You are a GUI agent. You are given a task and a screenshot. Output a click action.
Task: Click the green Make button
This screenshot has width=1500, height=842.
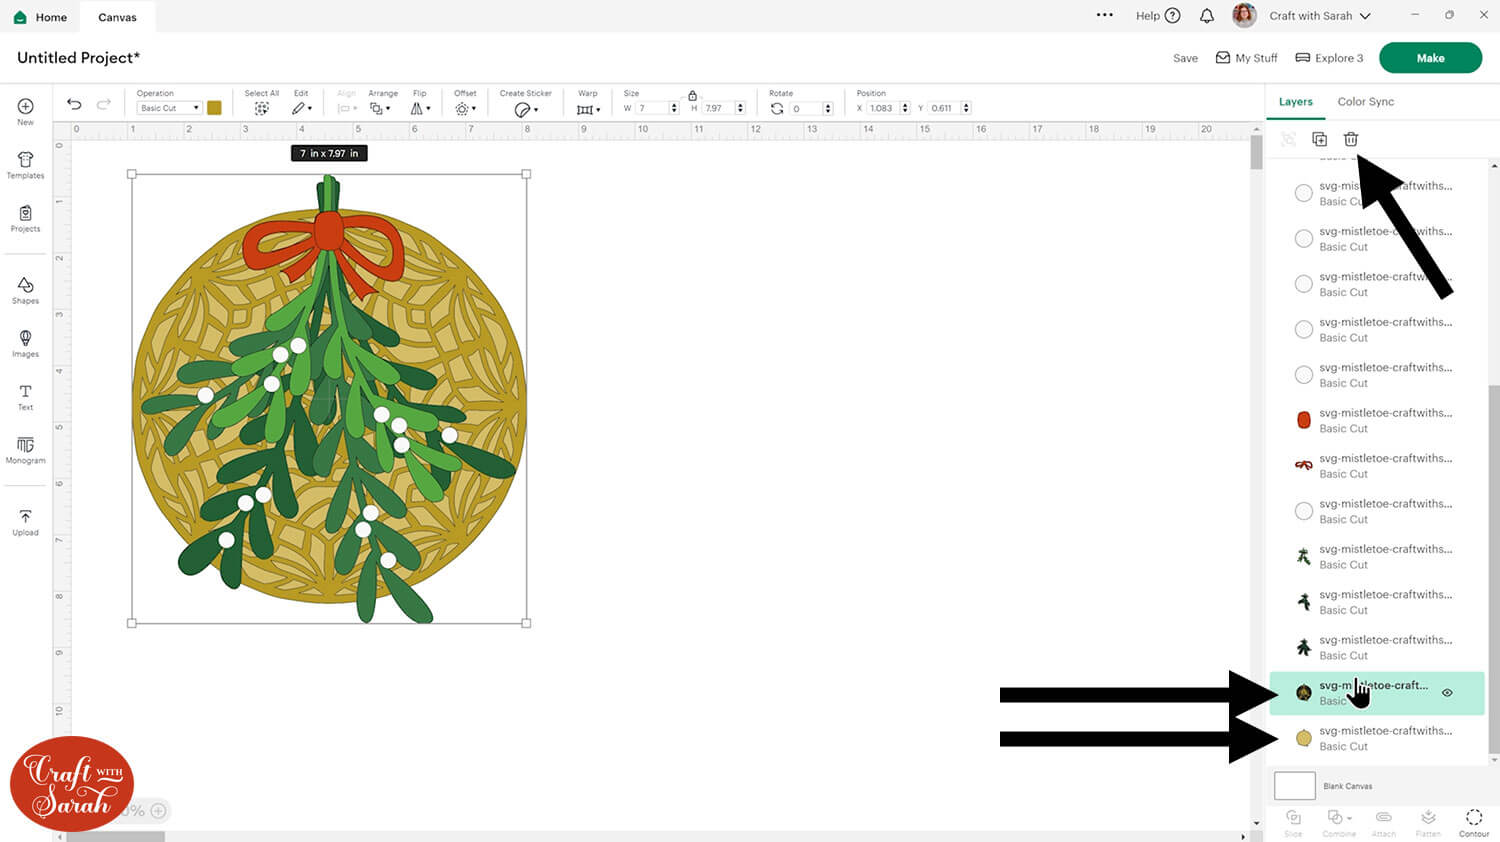pyautogui.click(x=1430, y=58)
